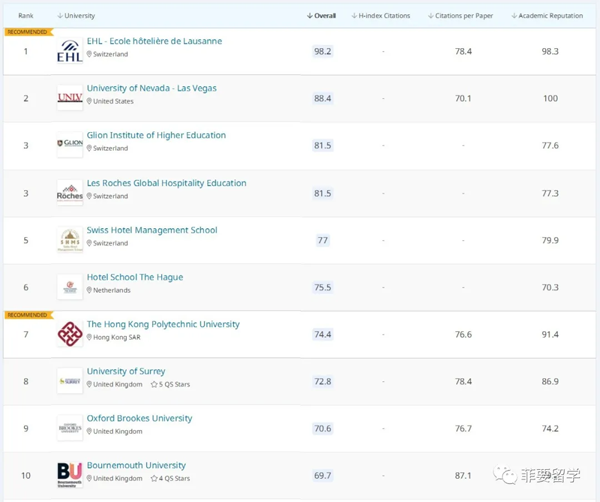Open Swiss Hotel Management School link

point(152,230)
